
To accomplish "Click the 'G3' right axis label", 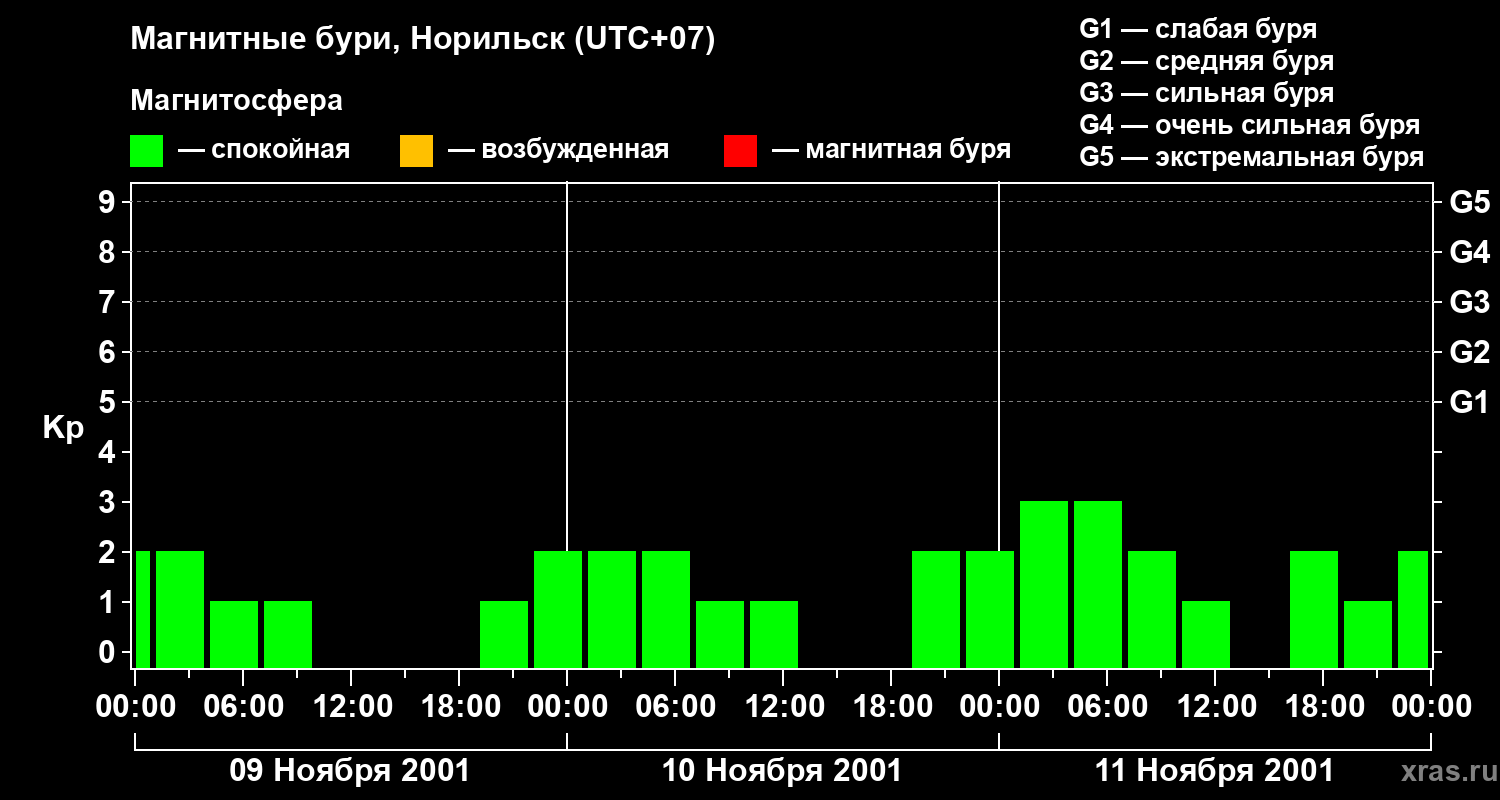I will tap(1470, 302).
